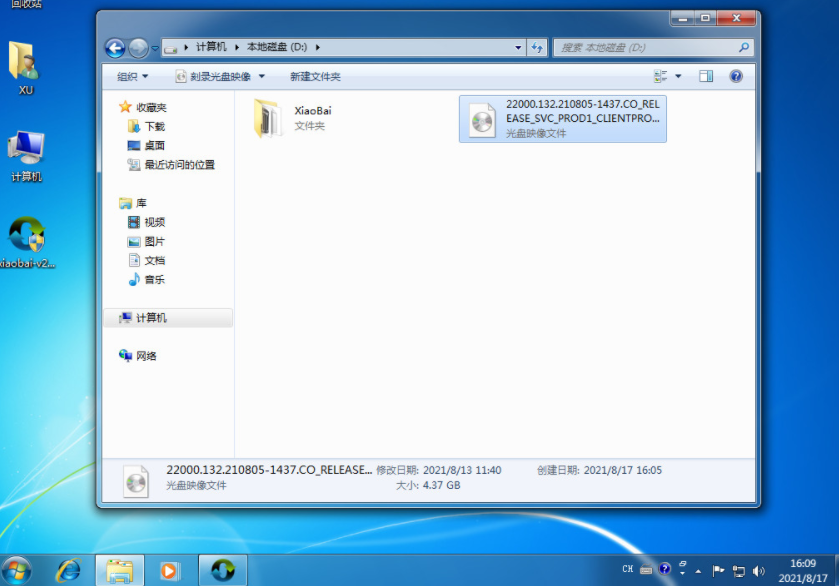Click the Back navigation arrow button

[115, 47]
